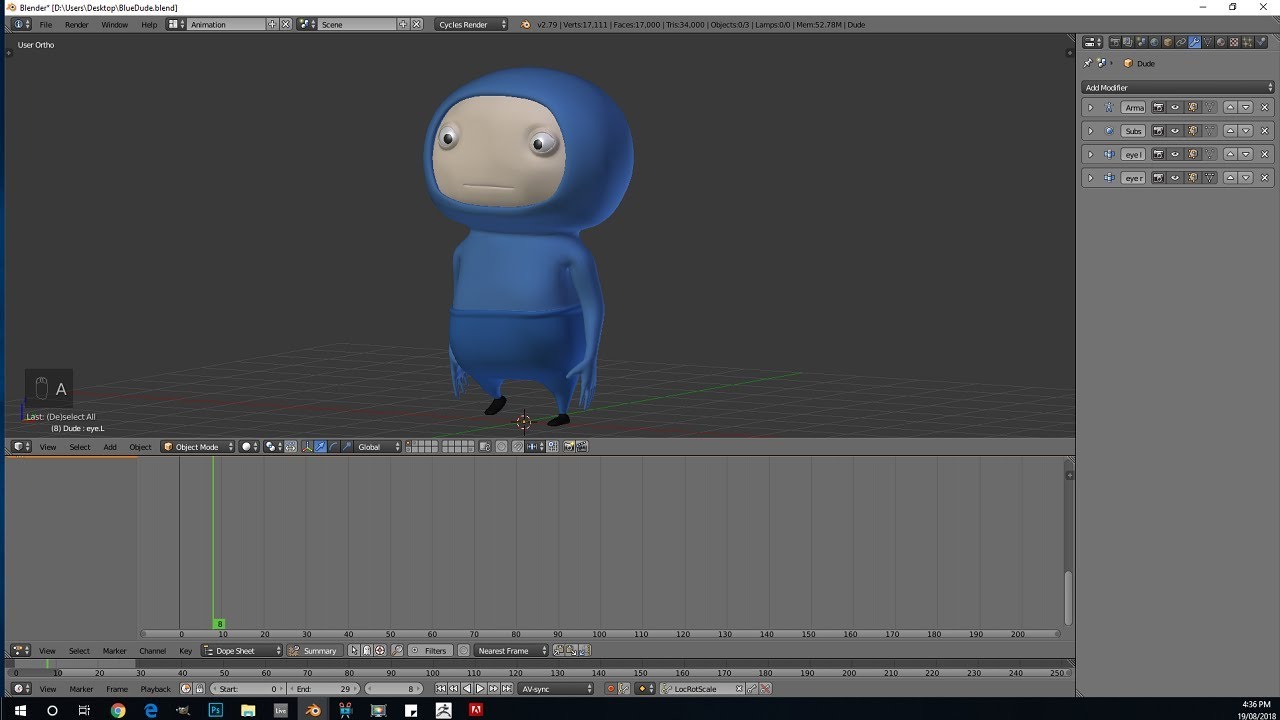The width and height of the screenshot is (1280, 720).
Task: Toggle the Summary button in Dope Sheet
Action: click(x=314, y=651)
